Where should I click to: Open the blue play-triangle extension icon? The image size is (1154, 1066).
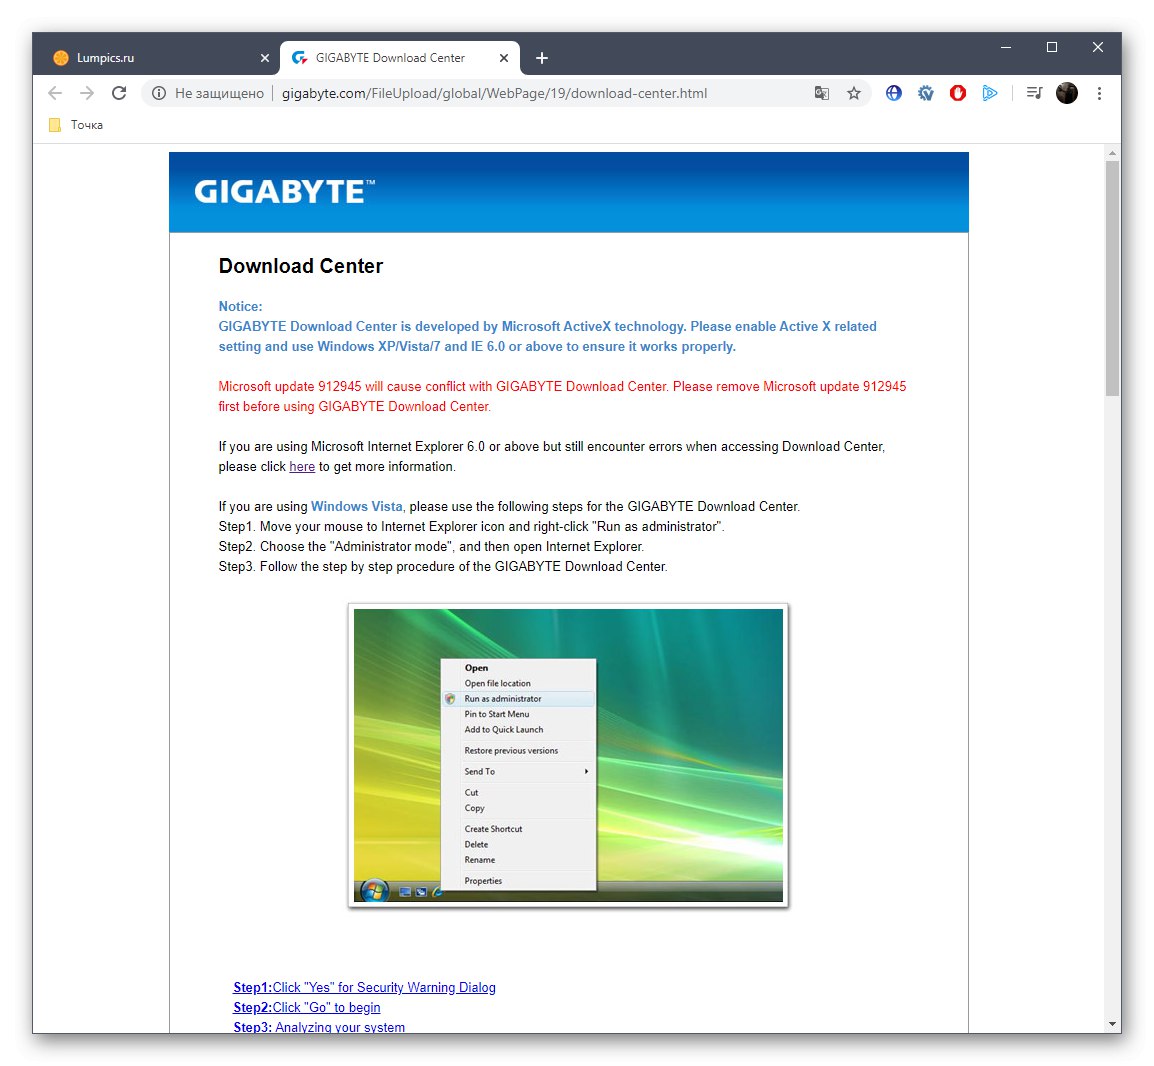990,92
